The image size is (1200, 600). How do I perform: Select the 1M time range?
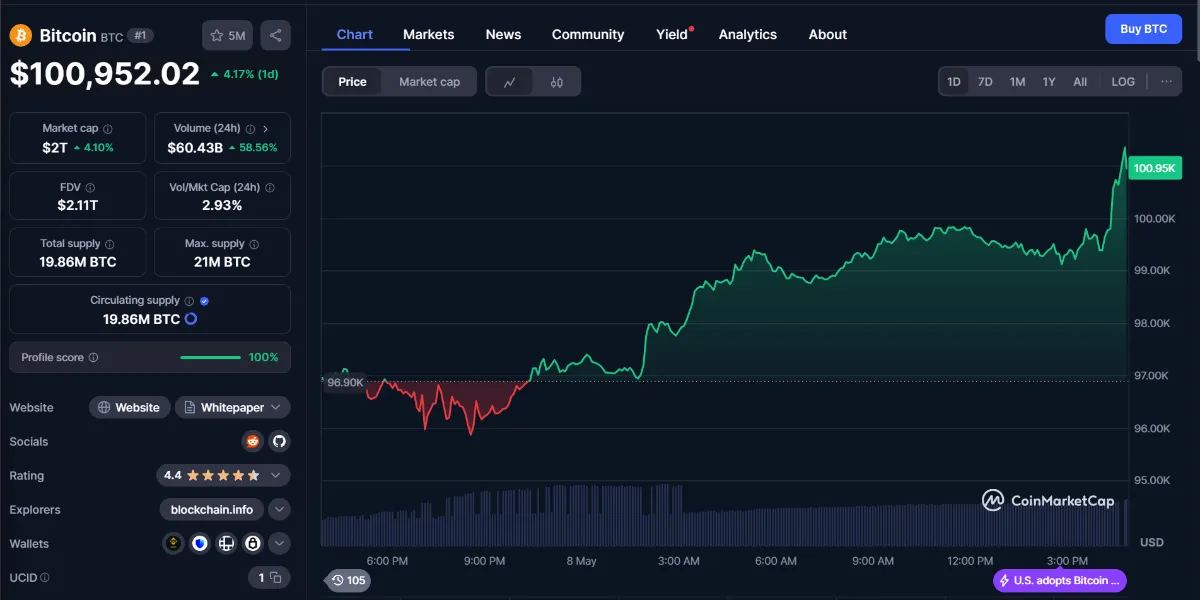click(1017, 82)
